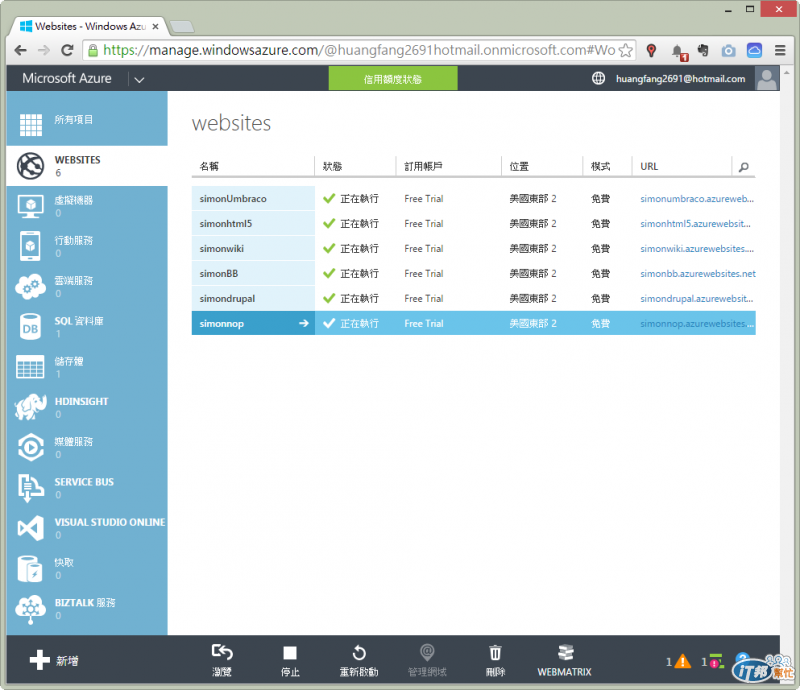Open the SQL database DB icon
The height and width of the screenshot is (690, 800).
30,327
